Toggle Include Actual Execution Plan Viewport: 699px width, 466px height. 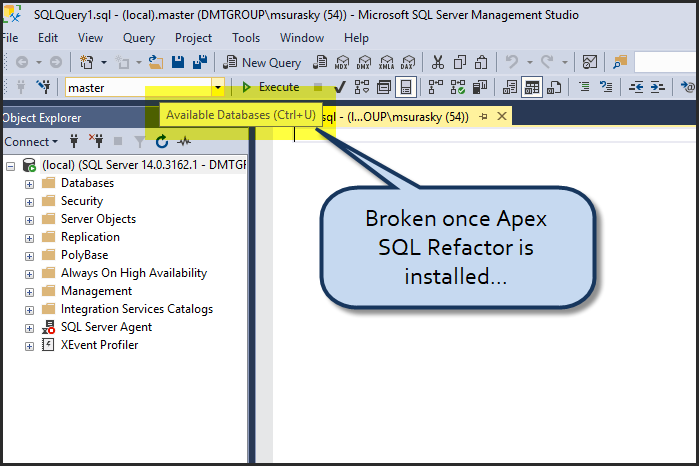click(x=436, y=87)
